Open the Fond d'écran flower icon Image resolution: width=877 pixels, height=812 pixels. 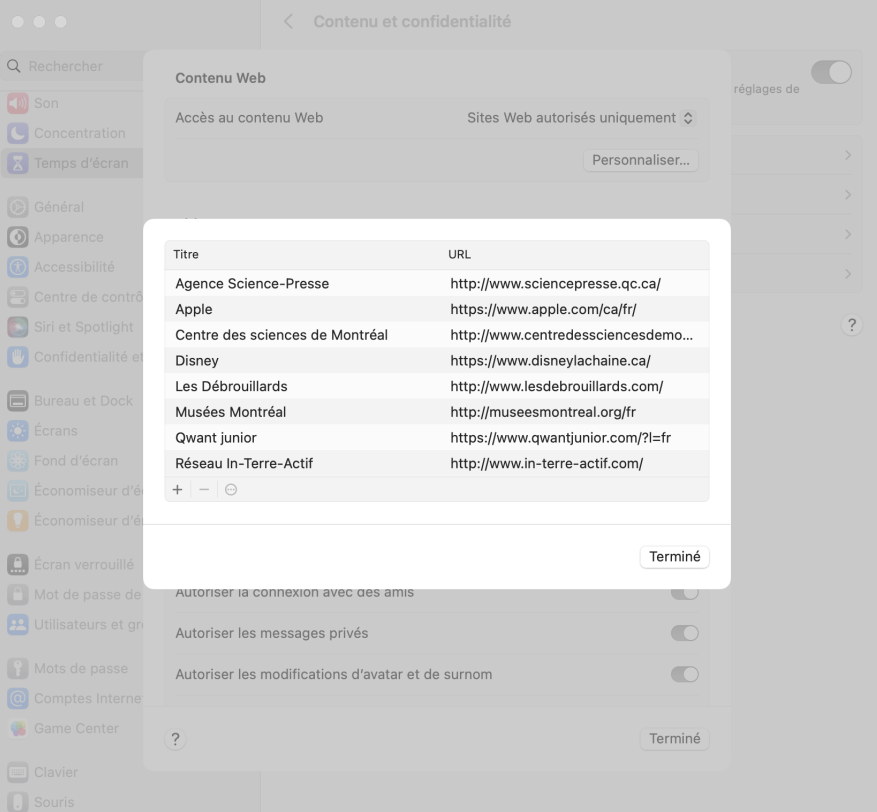18,461
